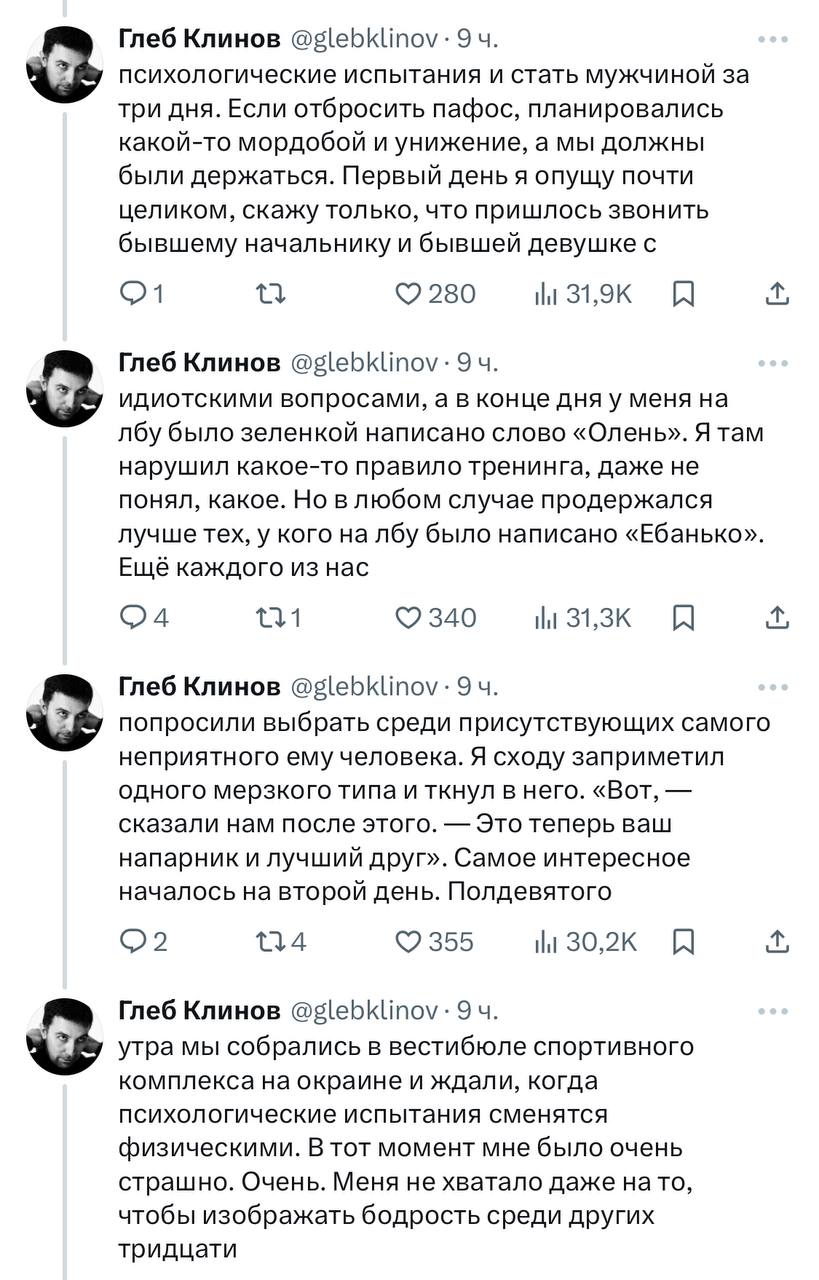Retweet the post with 4 retweets
The height and width of the screenshot is (1280, 819).
pos(281,941)
